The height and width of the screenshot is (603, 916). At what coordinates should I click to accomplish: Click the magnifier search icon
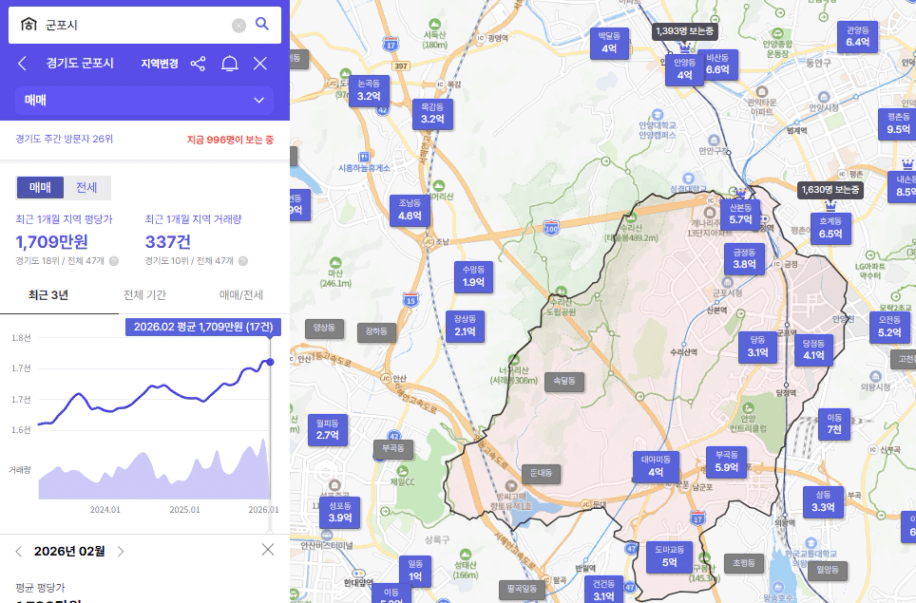tap(262, 24)
